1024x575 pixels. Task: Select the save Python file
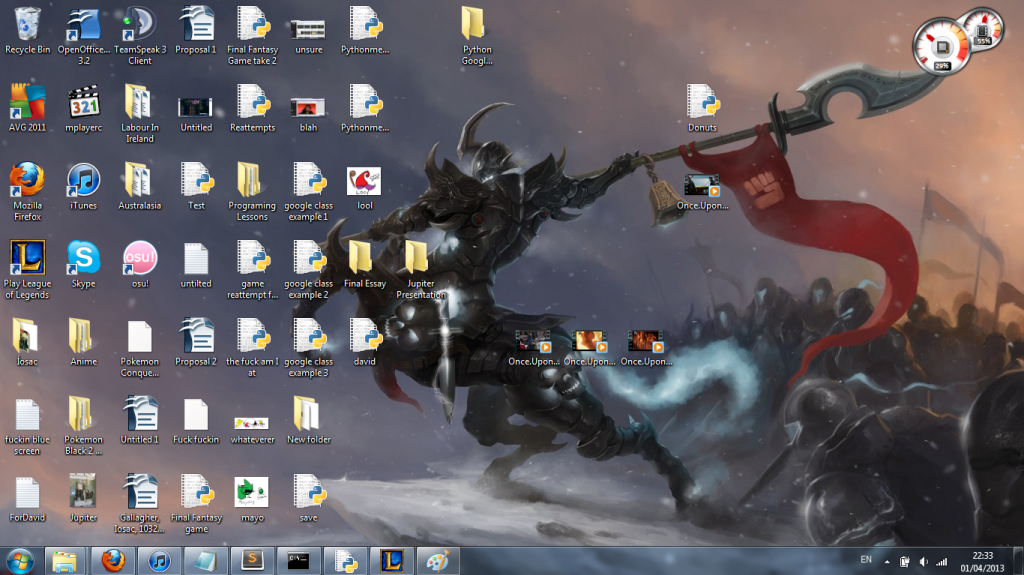[x=308, y=491]
